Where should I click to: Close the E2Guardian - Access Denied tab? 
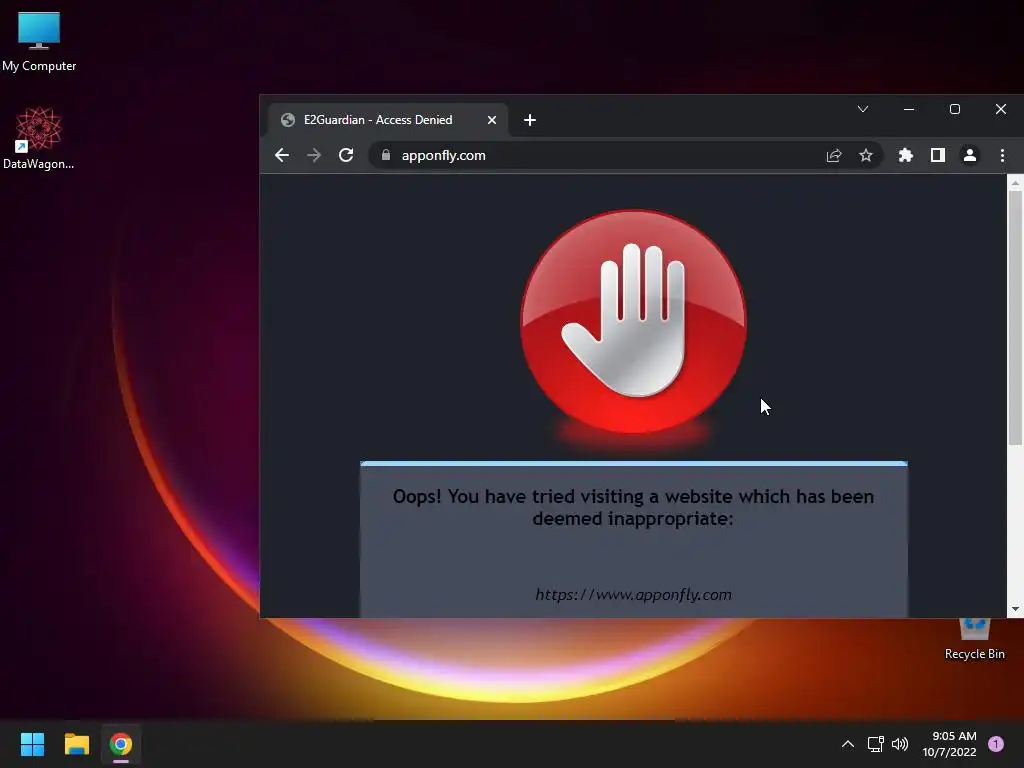click(492, 120)
